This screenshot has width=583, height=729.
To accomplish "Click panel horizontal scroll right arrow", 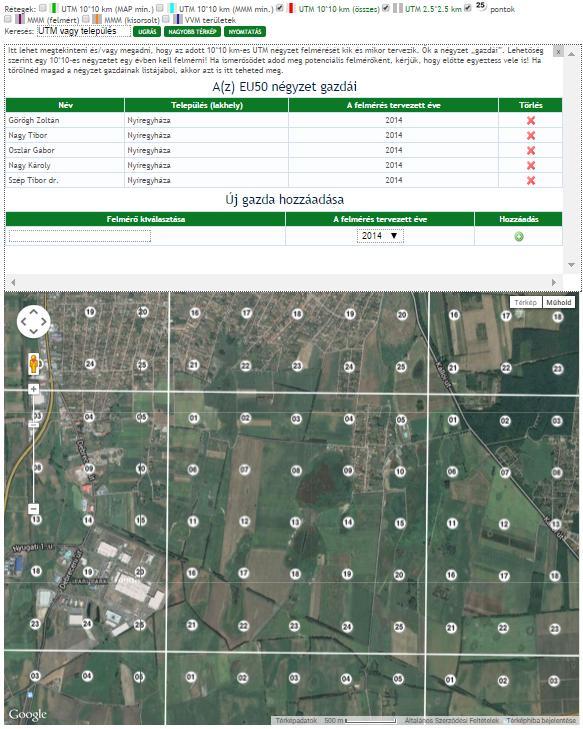I will coord(554,282).
